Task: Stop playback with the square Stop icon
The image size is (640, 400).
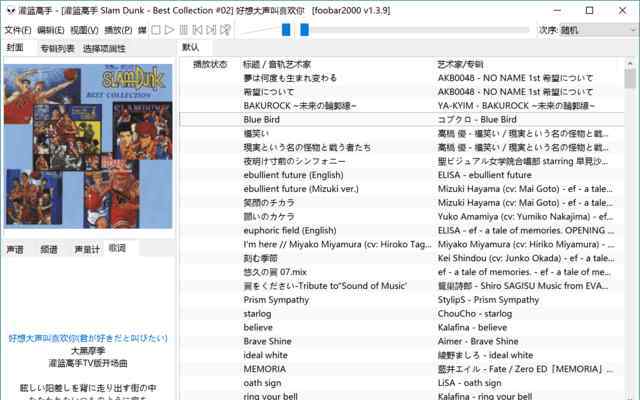Action: point(156,30)
